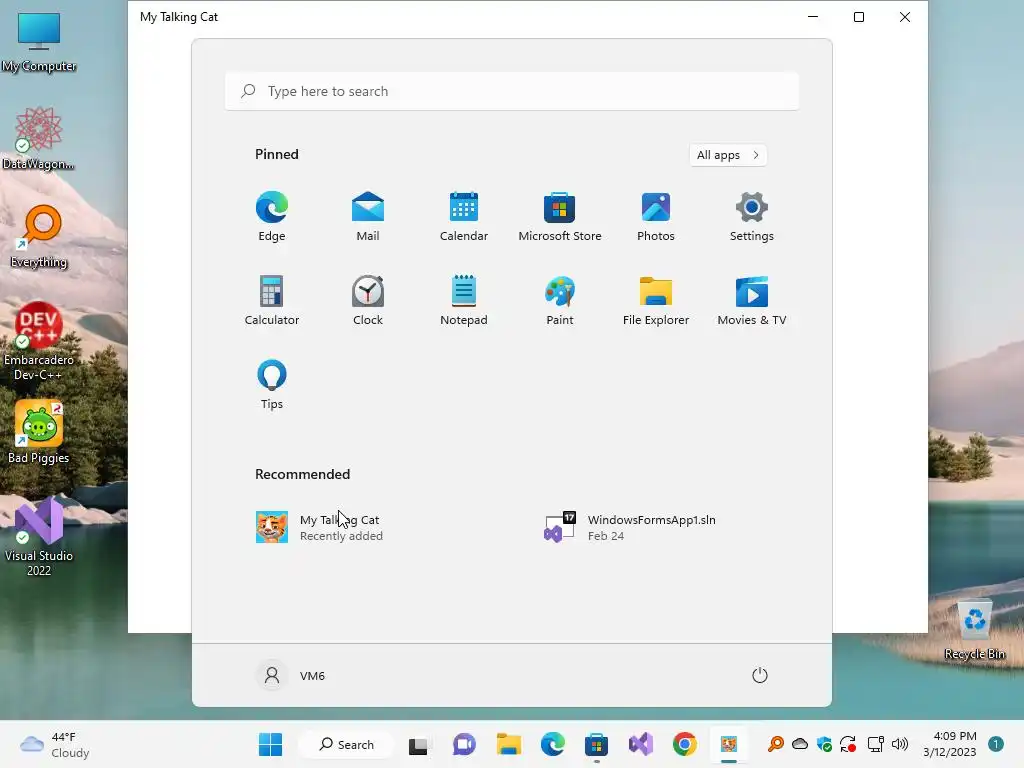
Task: Launch the Mail app
Action: (368, 217)
